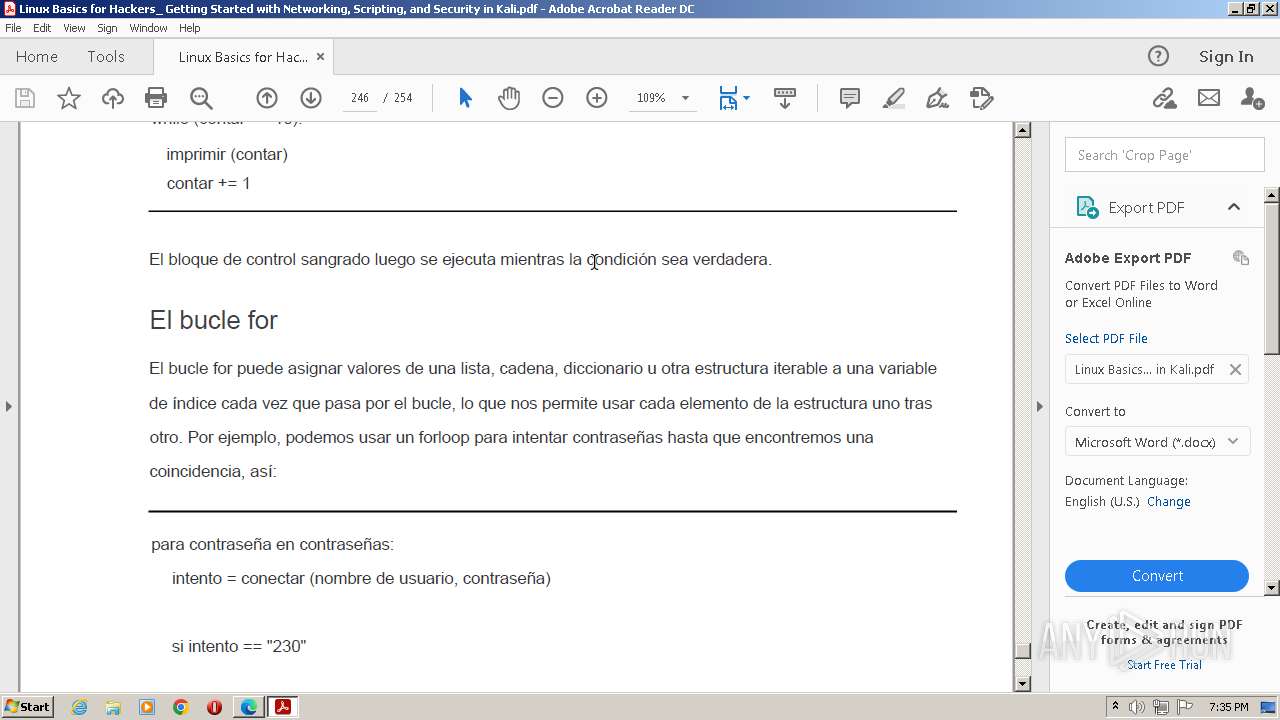Share with others person icon
Image resolution: width=1280 pixels, height=720 pixels.
1252,98
